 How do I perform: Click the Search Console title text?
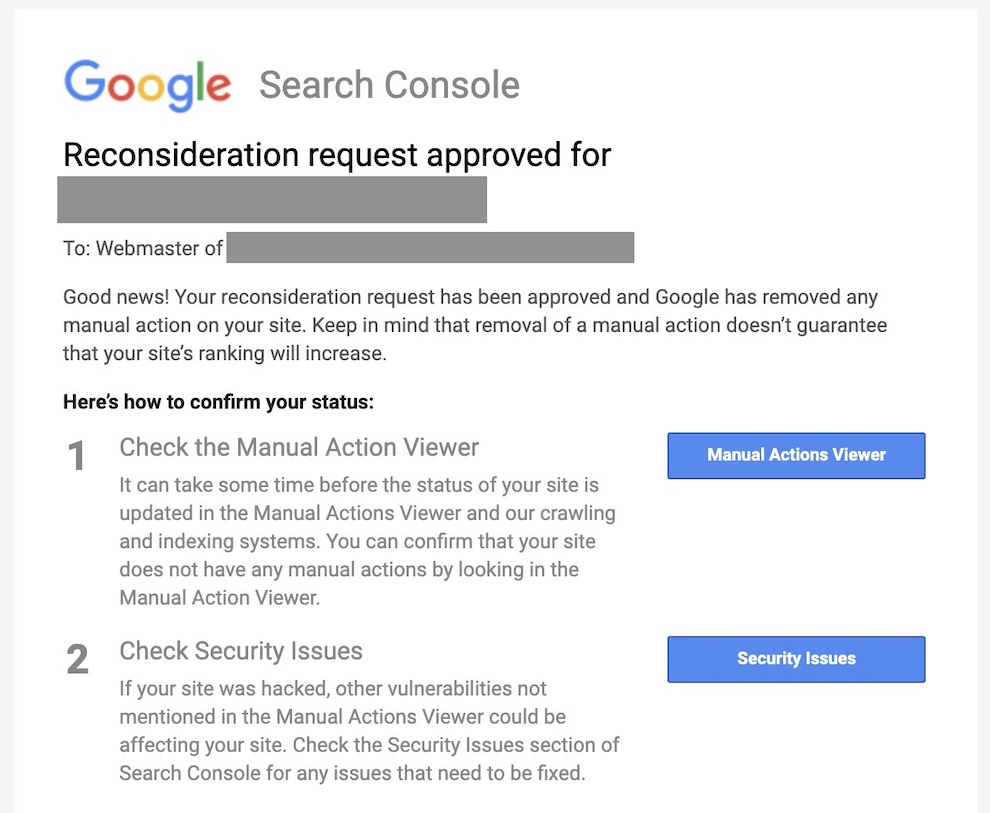(x=389, y=85)
